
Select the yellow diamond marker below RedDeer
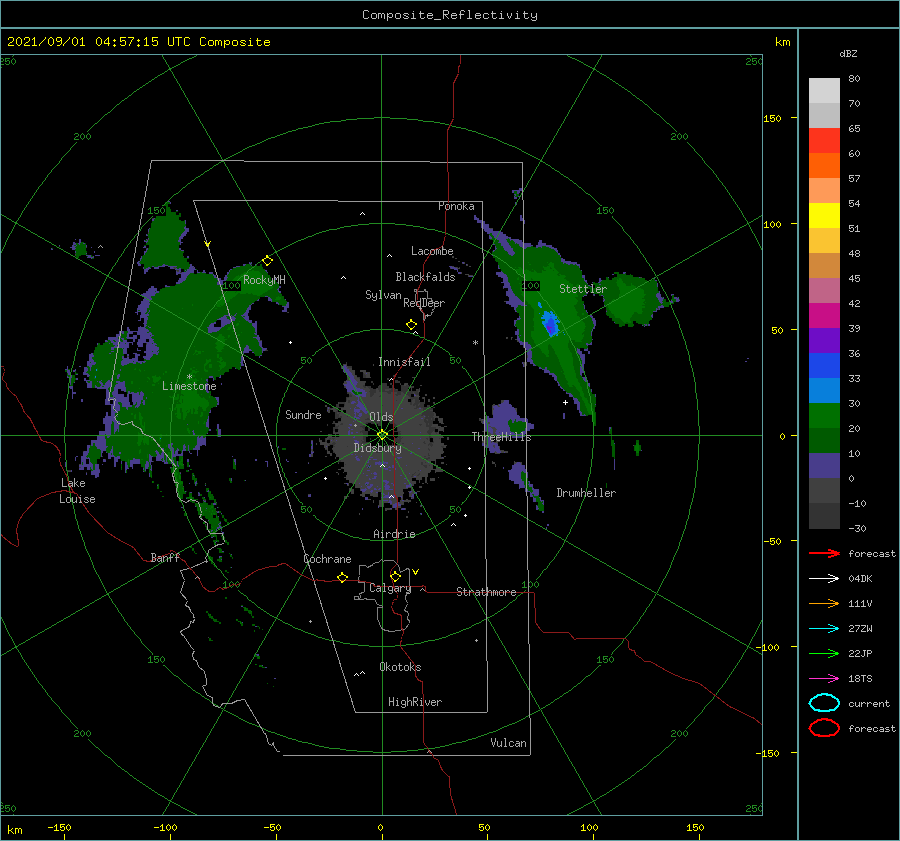click(x=412, y=325)
